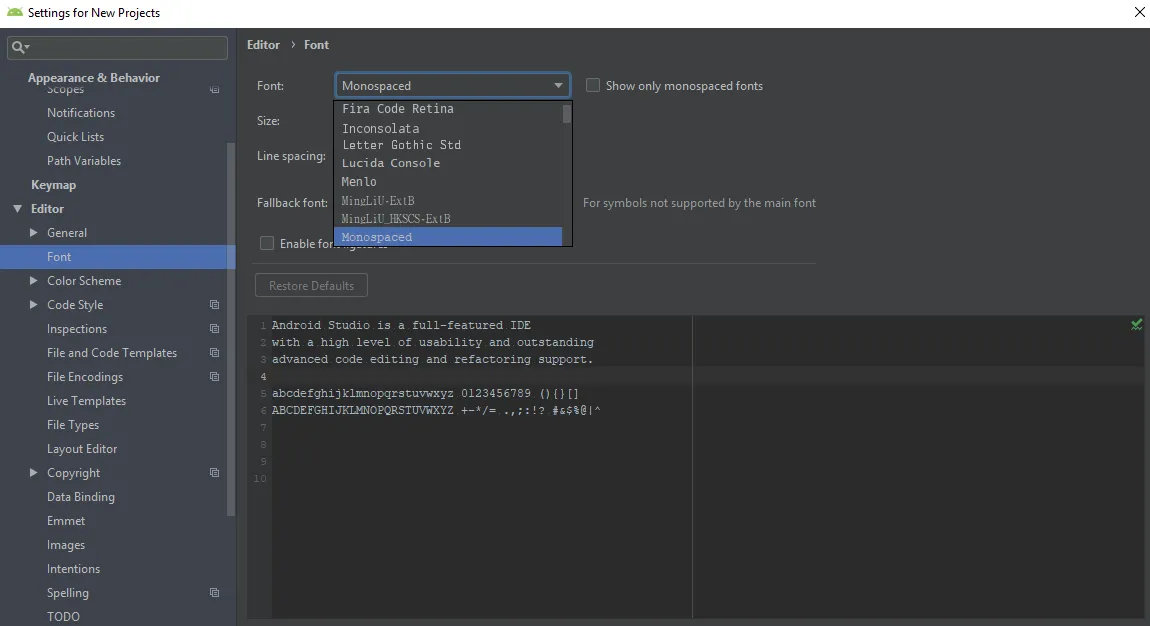Expand the General tree node
The height and width of the screenshot is (626, 1150).
pos(33,232)
